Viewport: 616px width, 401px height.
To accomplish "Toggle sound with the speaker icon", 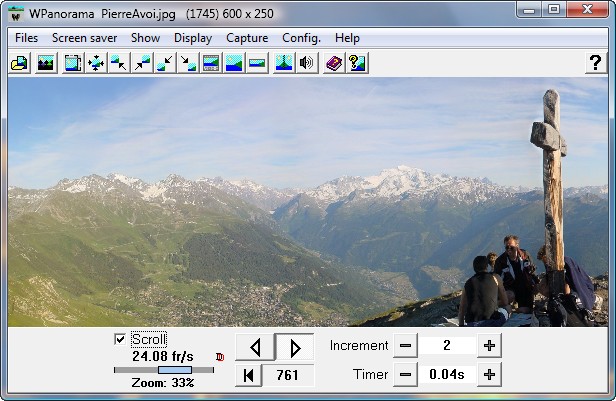I will [x=306, y=63].
